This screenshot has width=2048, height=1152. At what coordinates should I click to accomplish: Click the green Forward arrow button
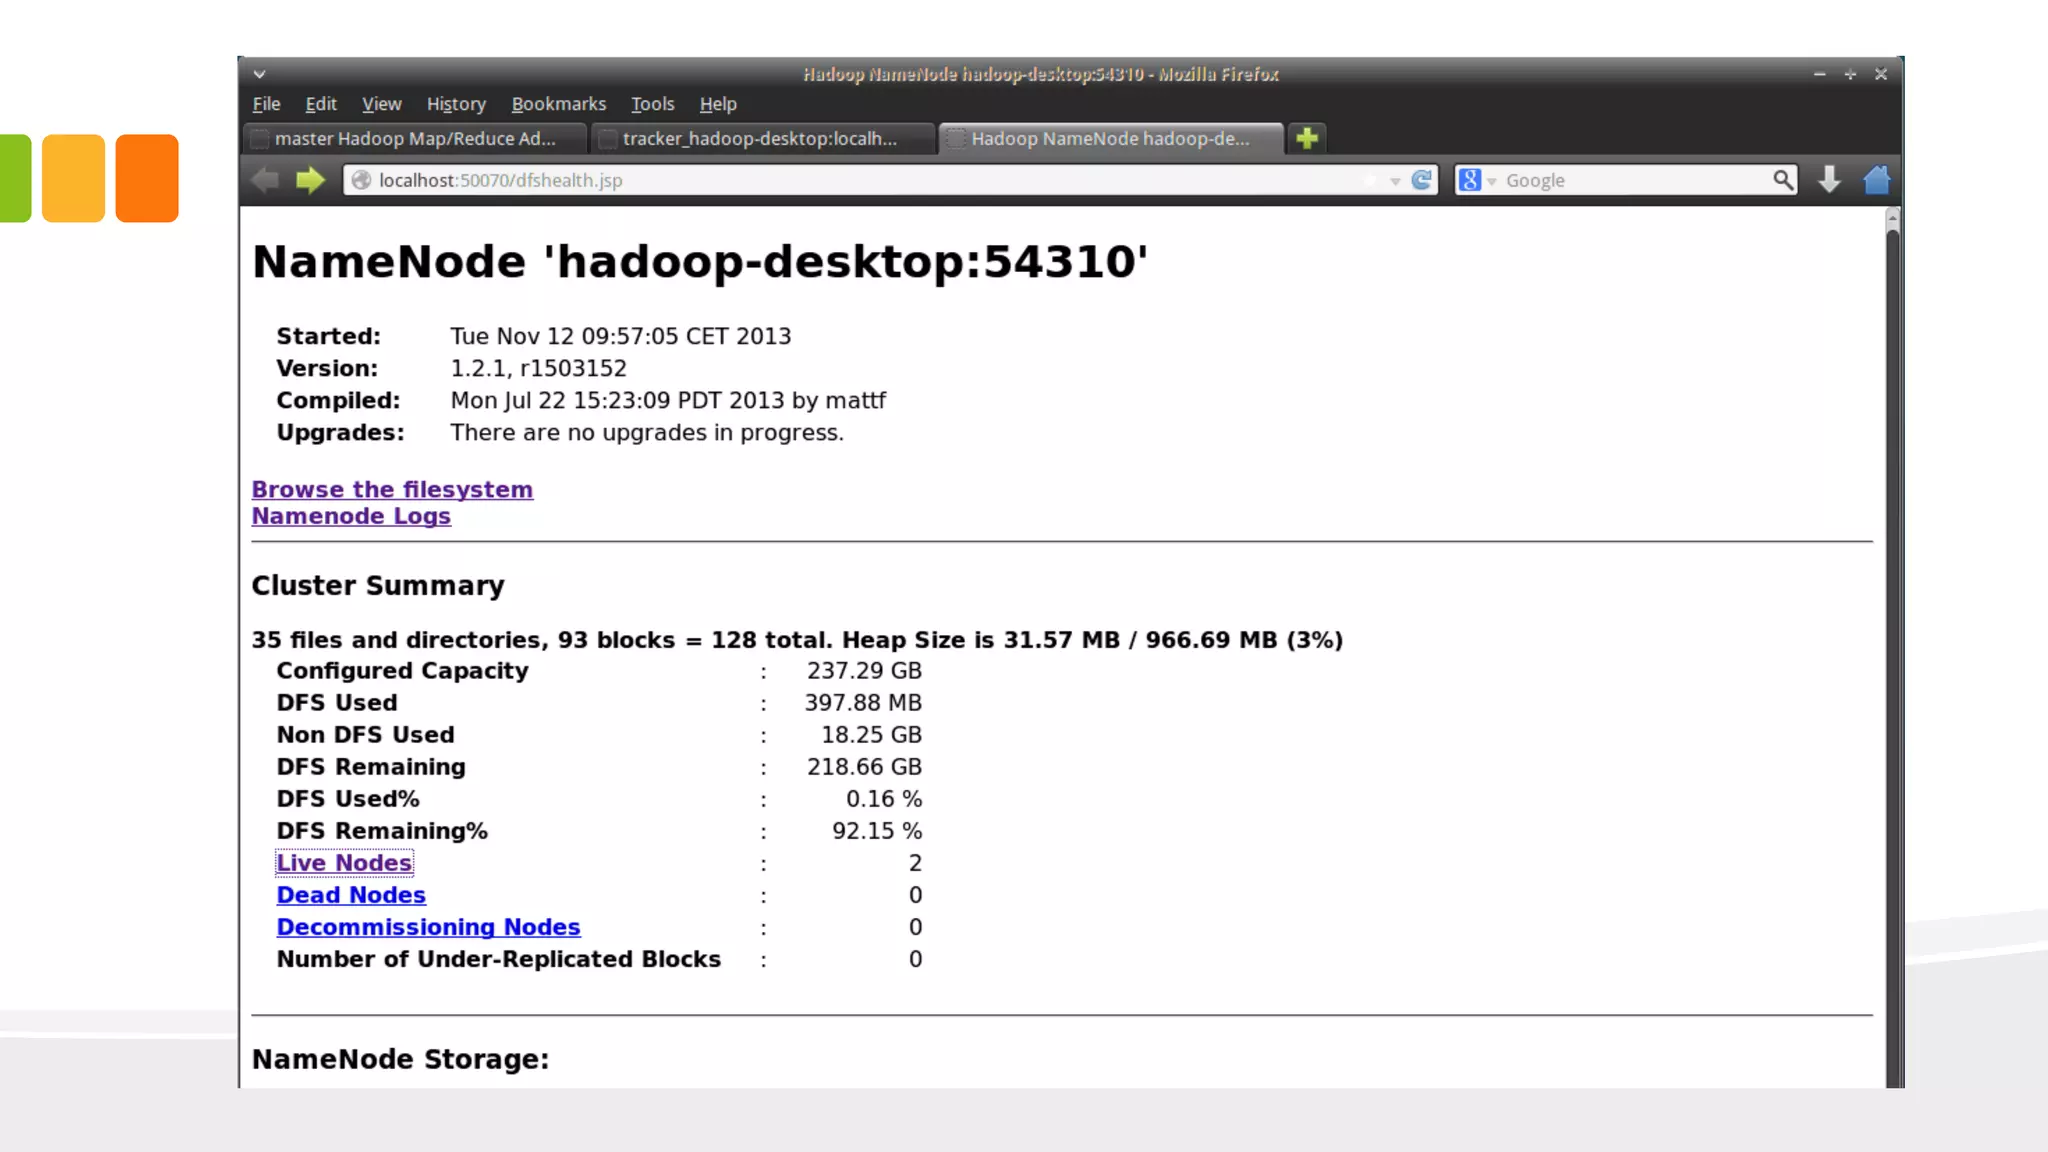coord(311,180)
